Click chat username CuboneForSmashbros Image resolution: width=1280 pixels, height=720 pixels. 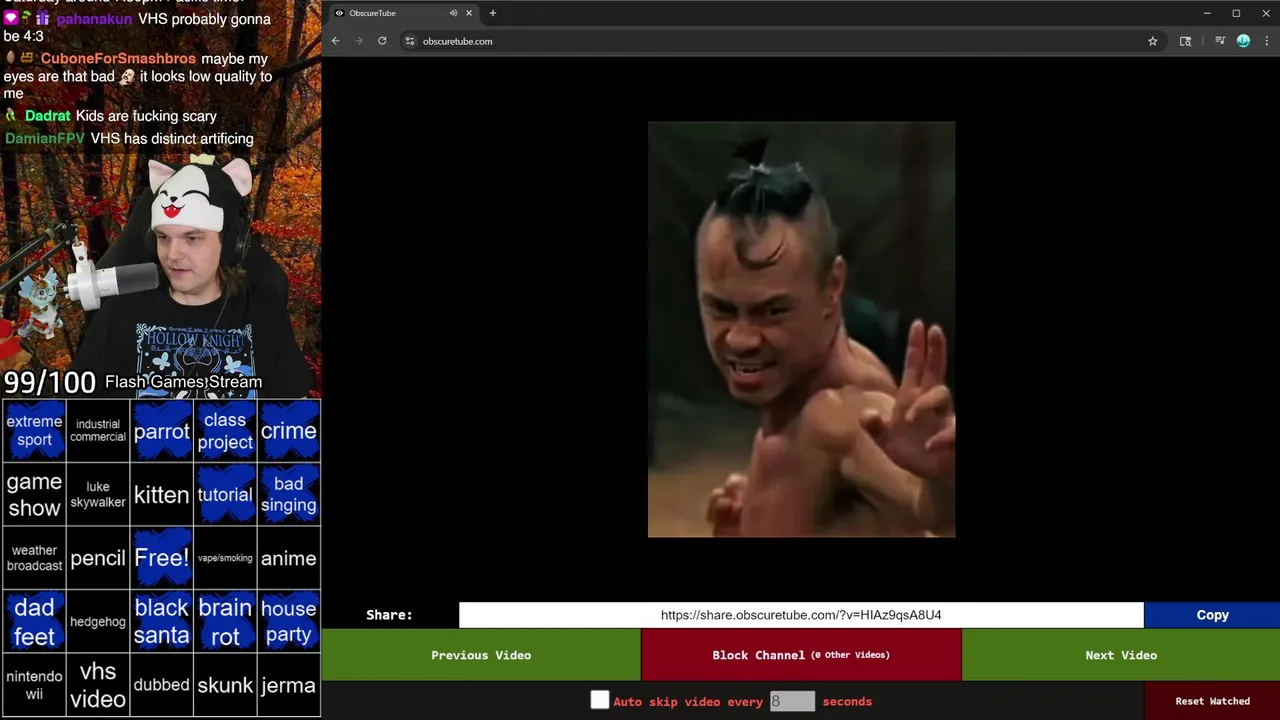point(119,59)
